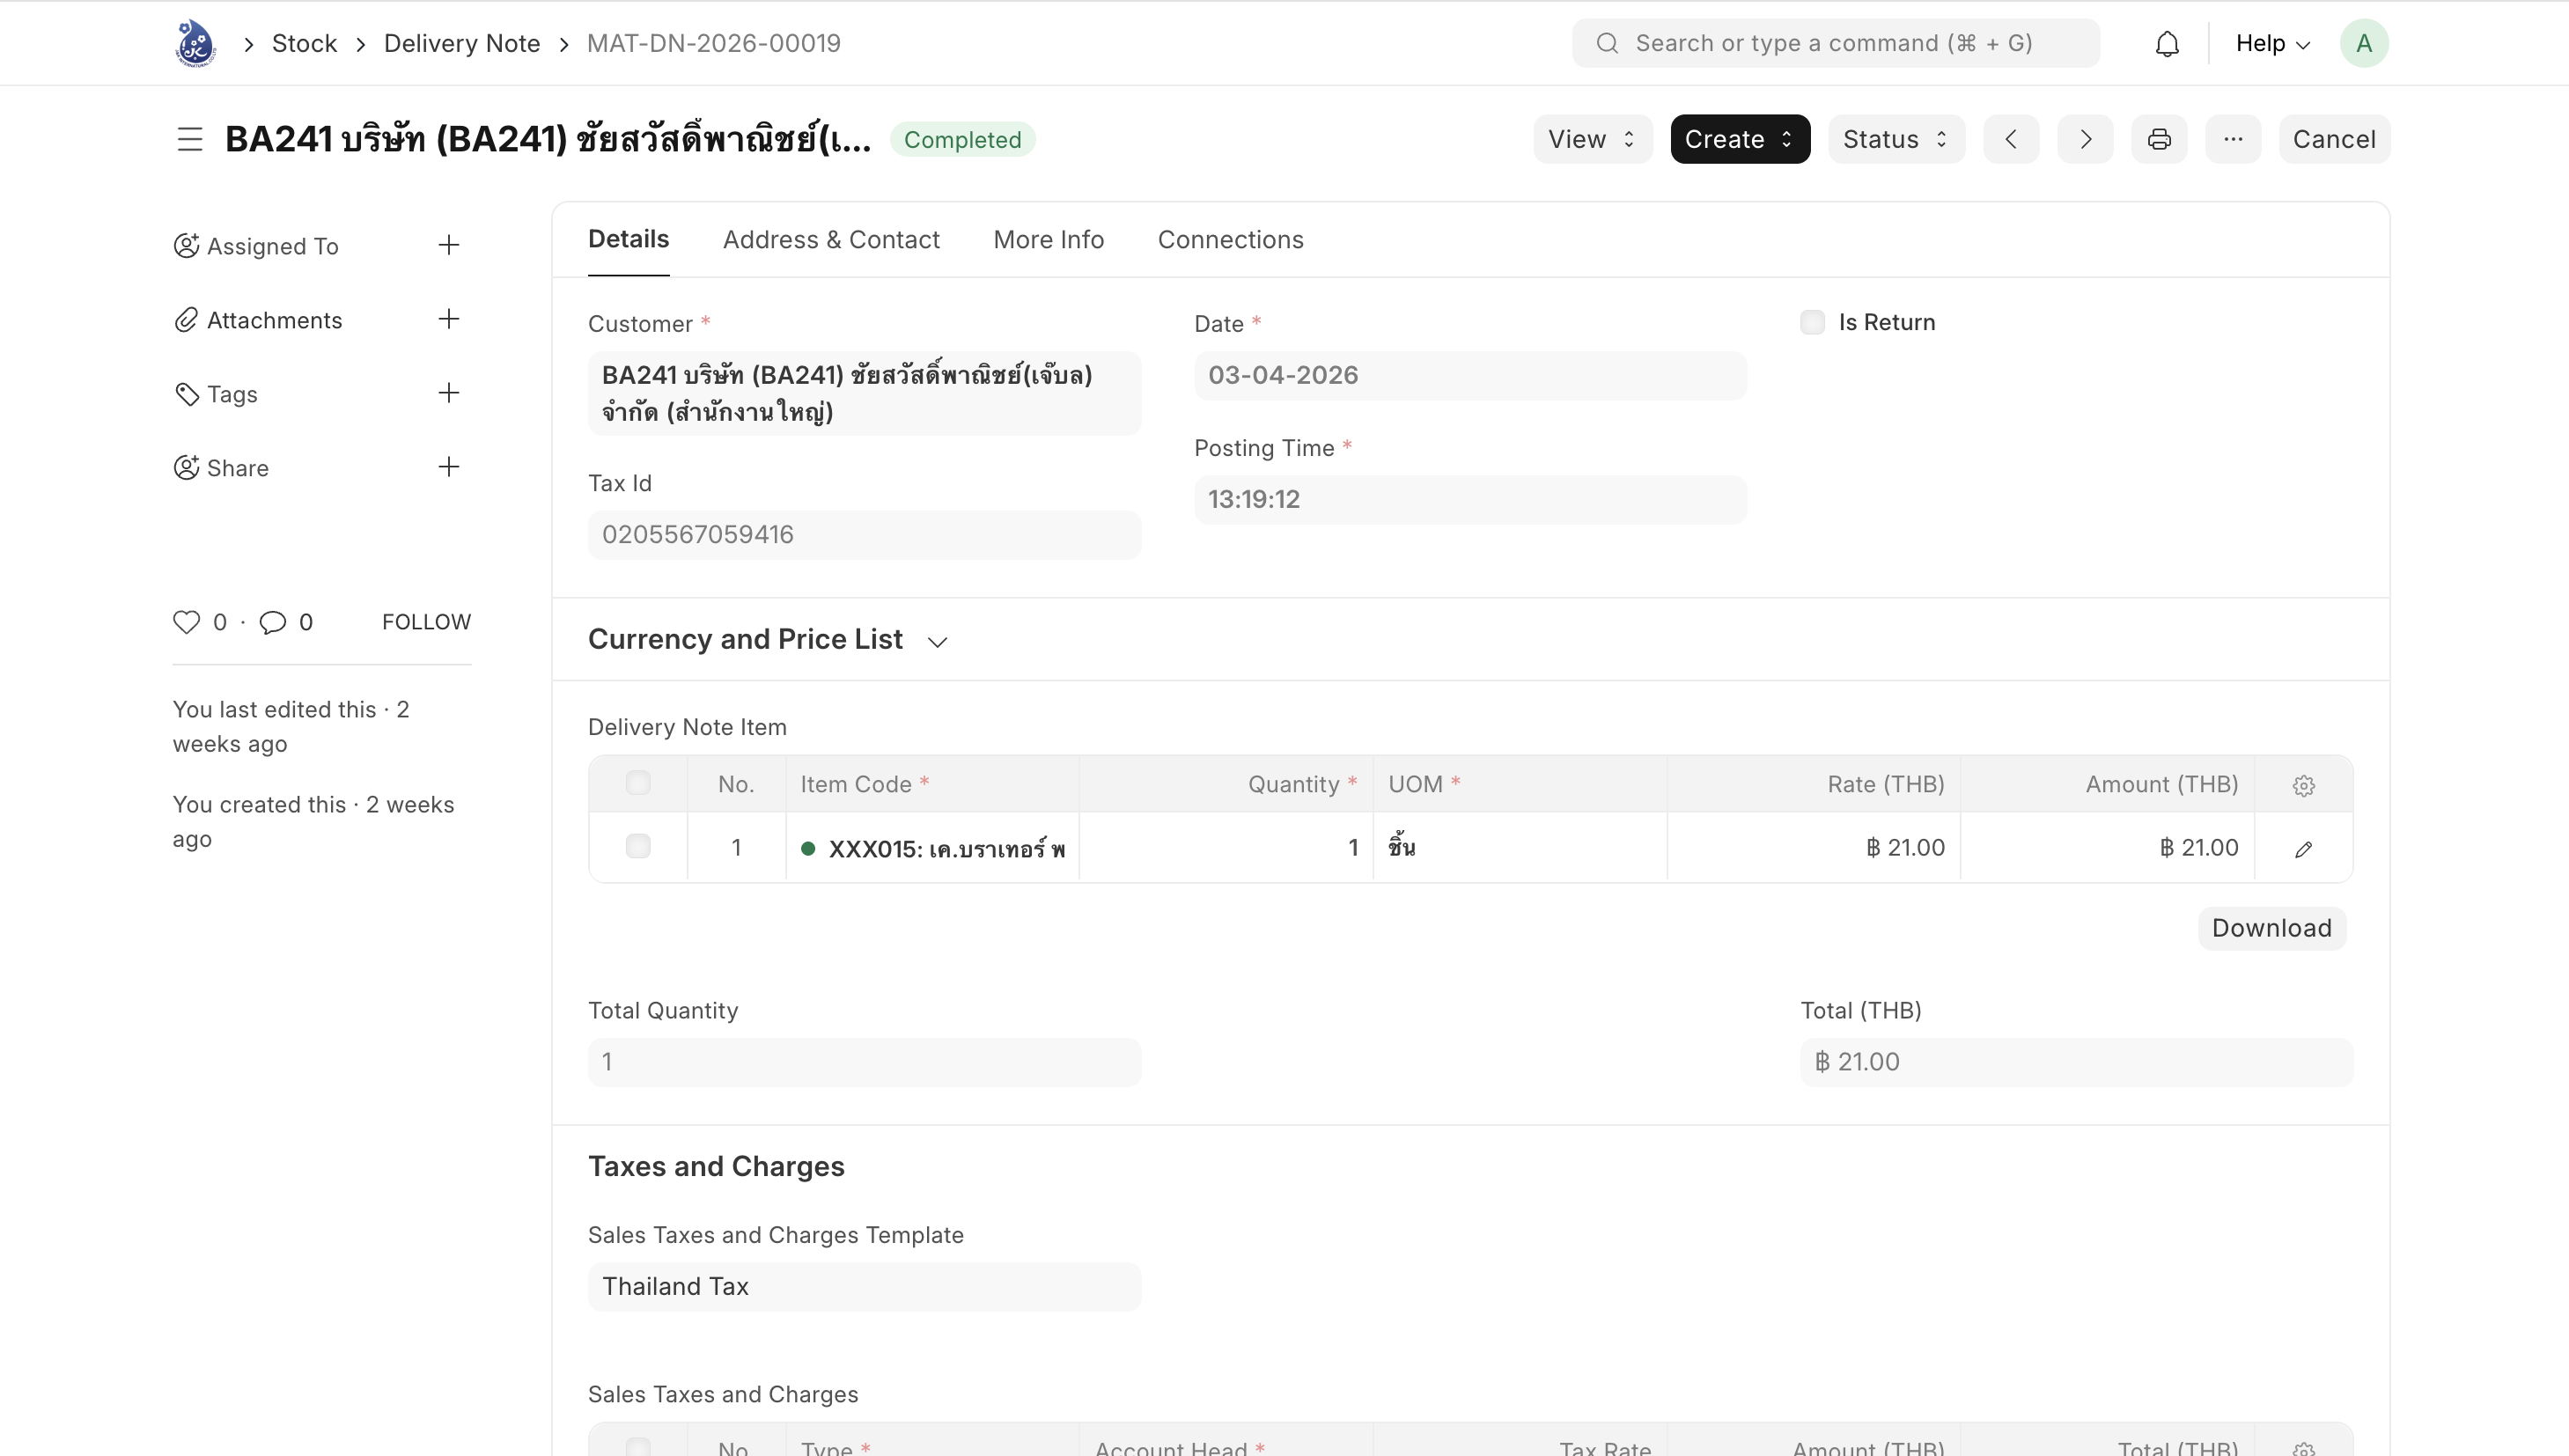Cancel the delivery note
This screenshot has width=2569, height=1456.
pos(2334,139)
